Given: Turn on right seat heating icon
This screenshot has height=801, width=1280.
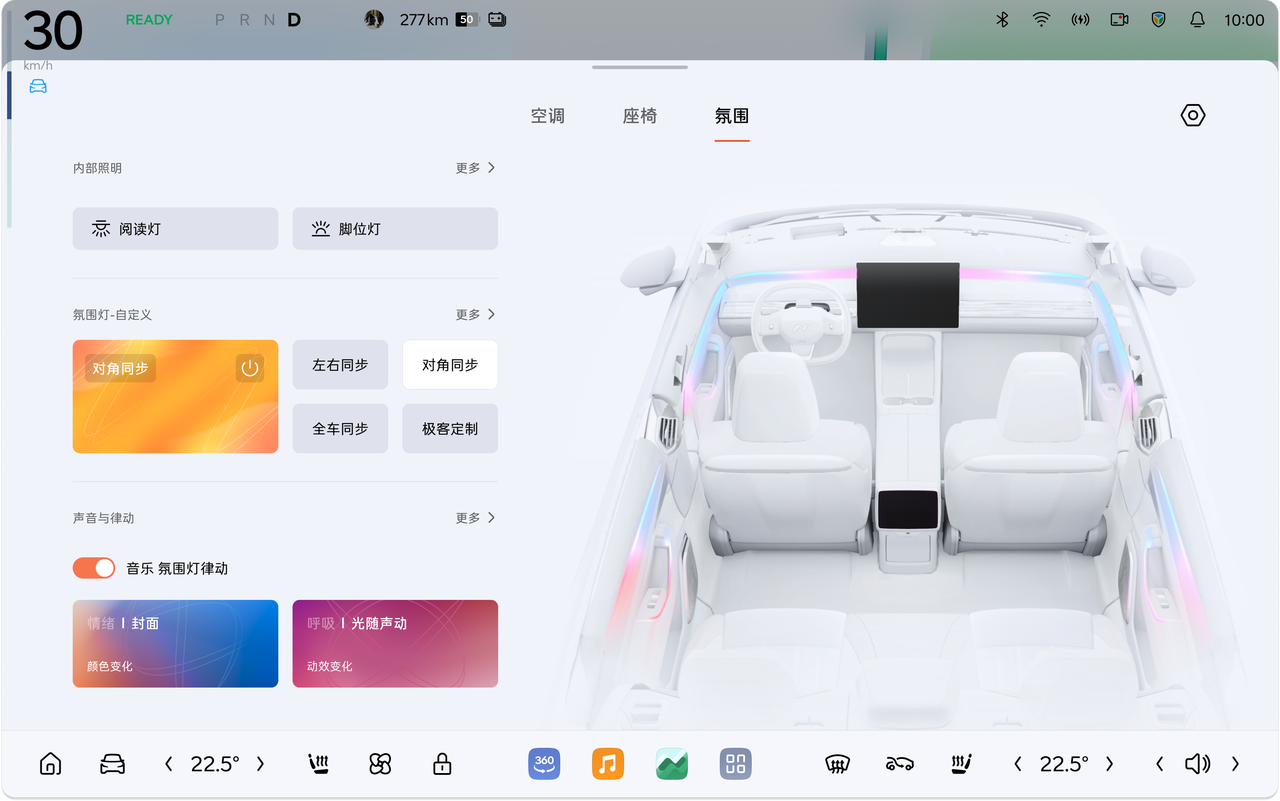Looking at the screenshot, I should pyautogui.click(x=962, y=764).
